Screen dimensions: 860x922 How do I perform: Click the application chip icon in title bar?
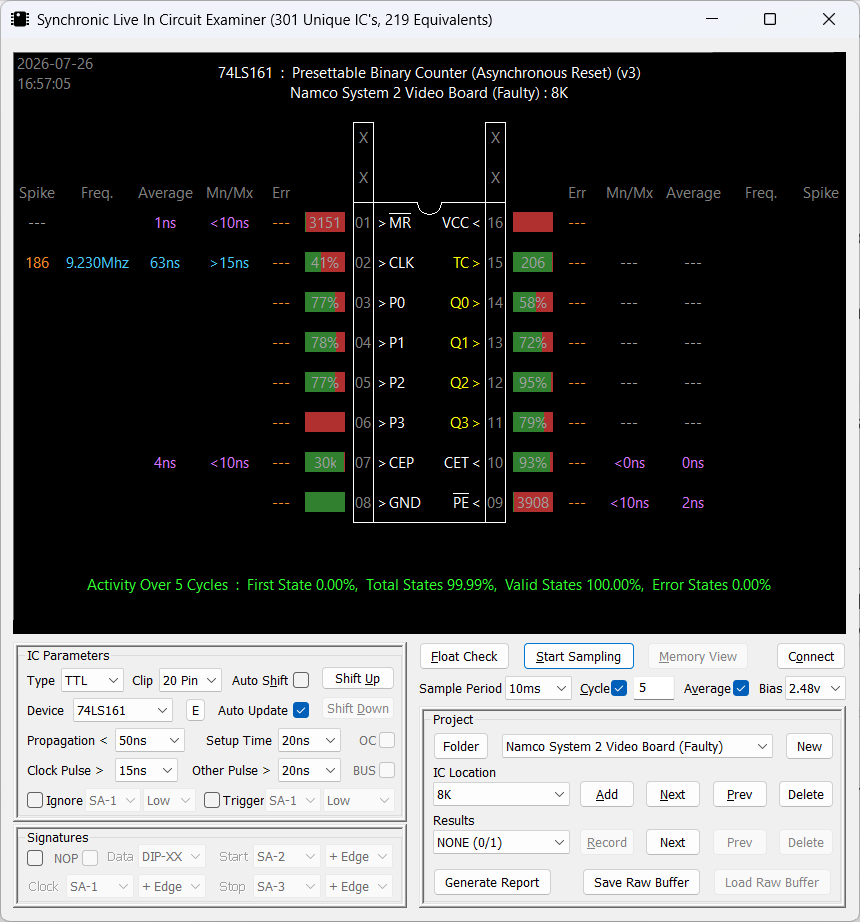click(20, 19)
